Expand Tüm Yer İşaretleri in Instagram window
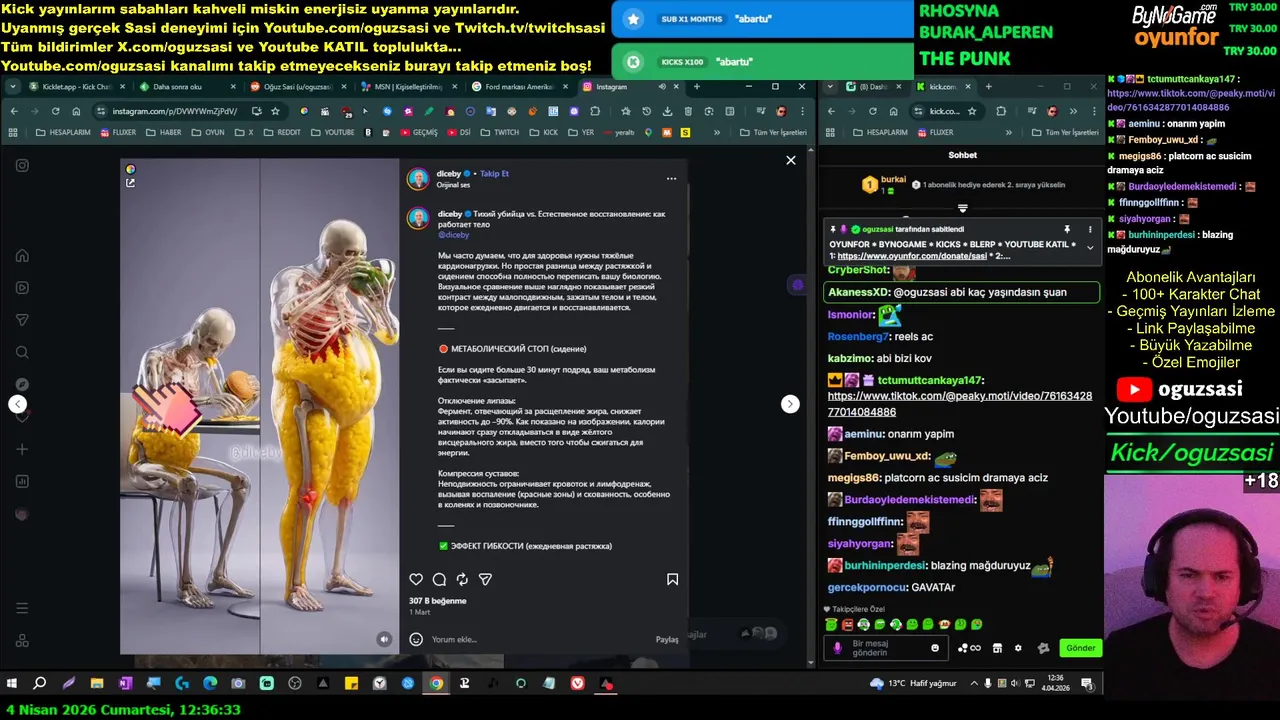1280x720 pixels. point(773,132)
